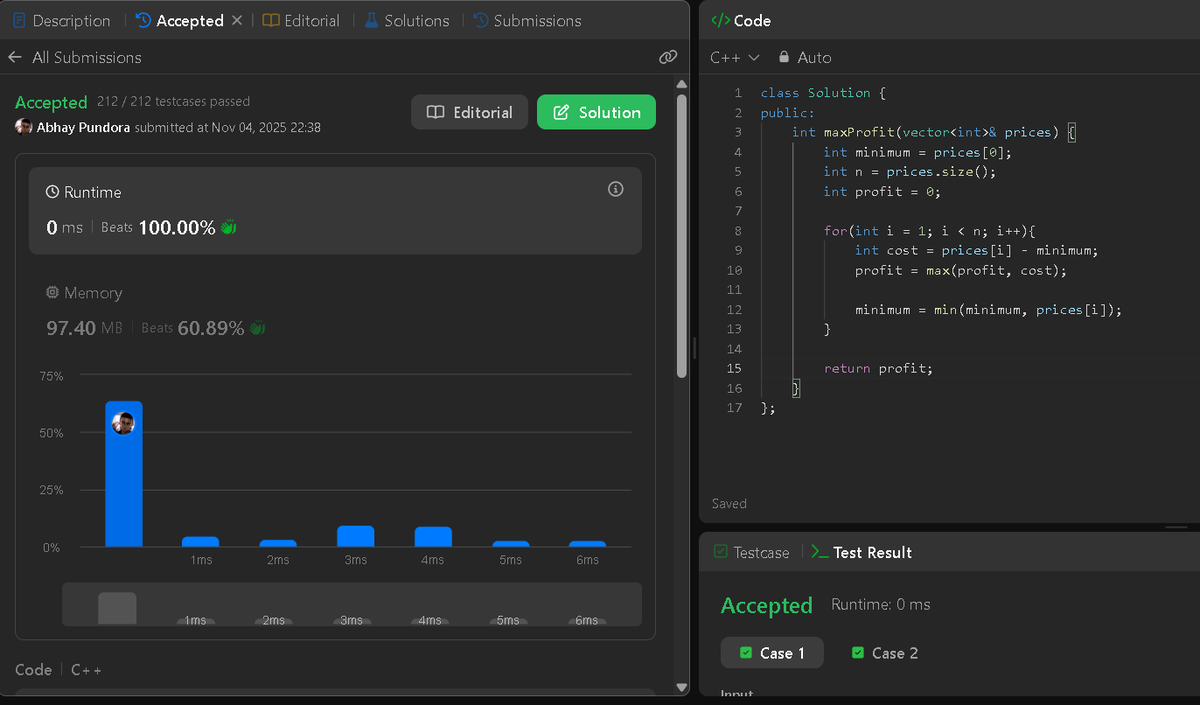
Task: Click the Editorial tab book icon
Action: click(271, 20)
